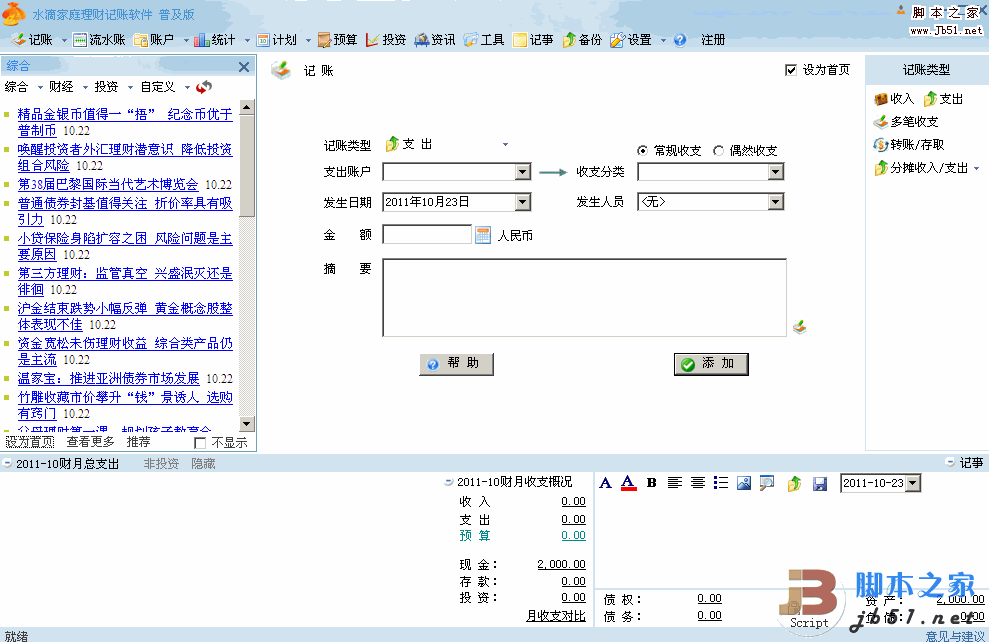Click the 月收支对比 link
Screen dimensions: 989x642
coord(556,616)
